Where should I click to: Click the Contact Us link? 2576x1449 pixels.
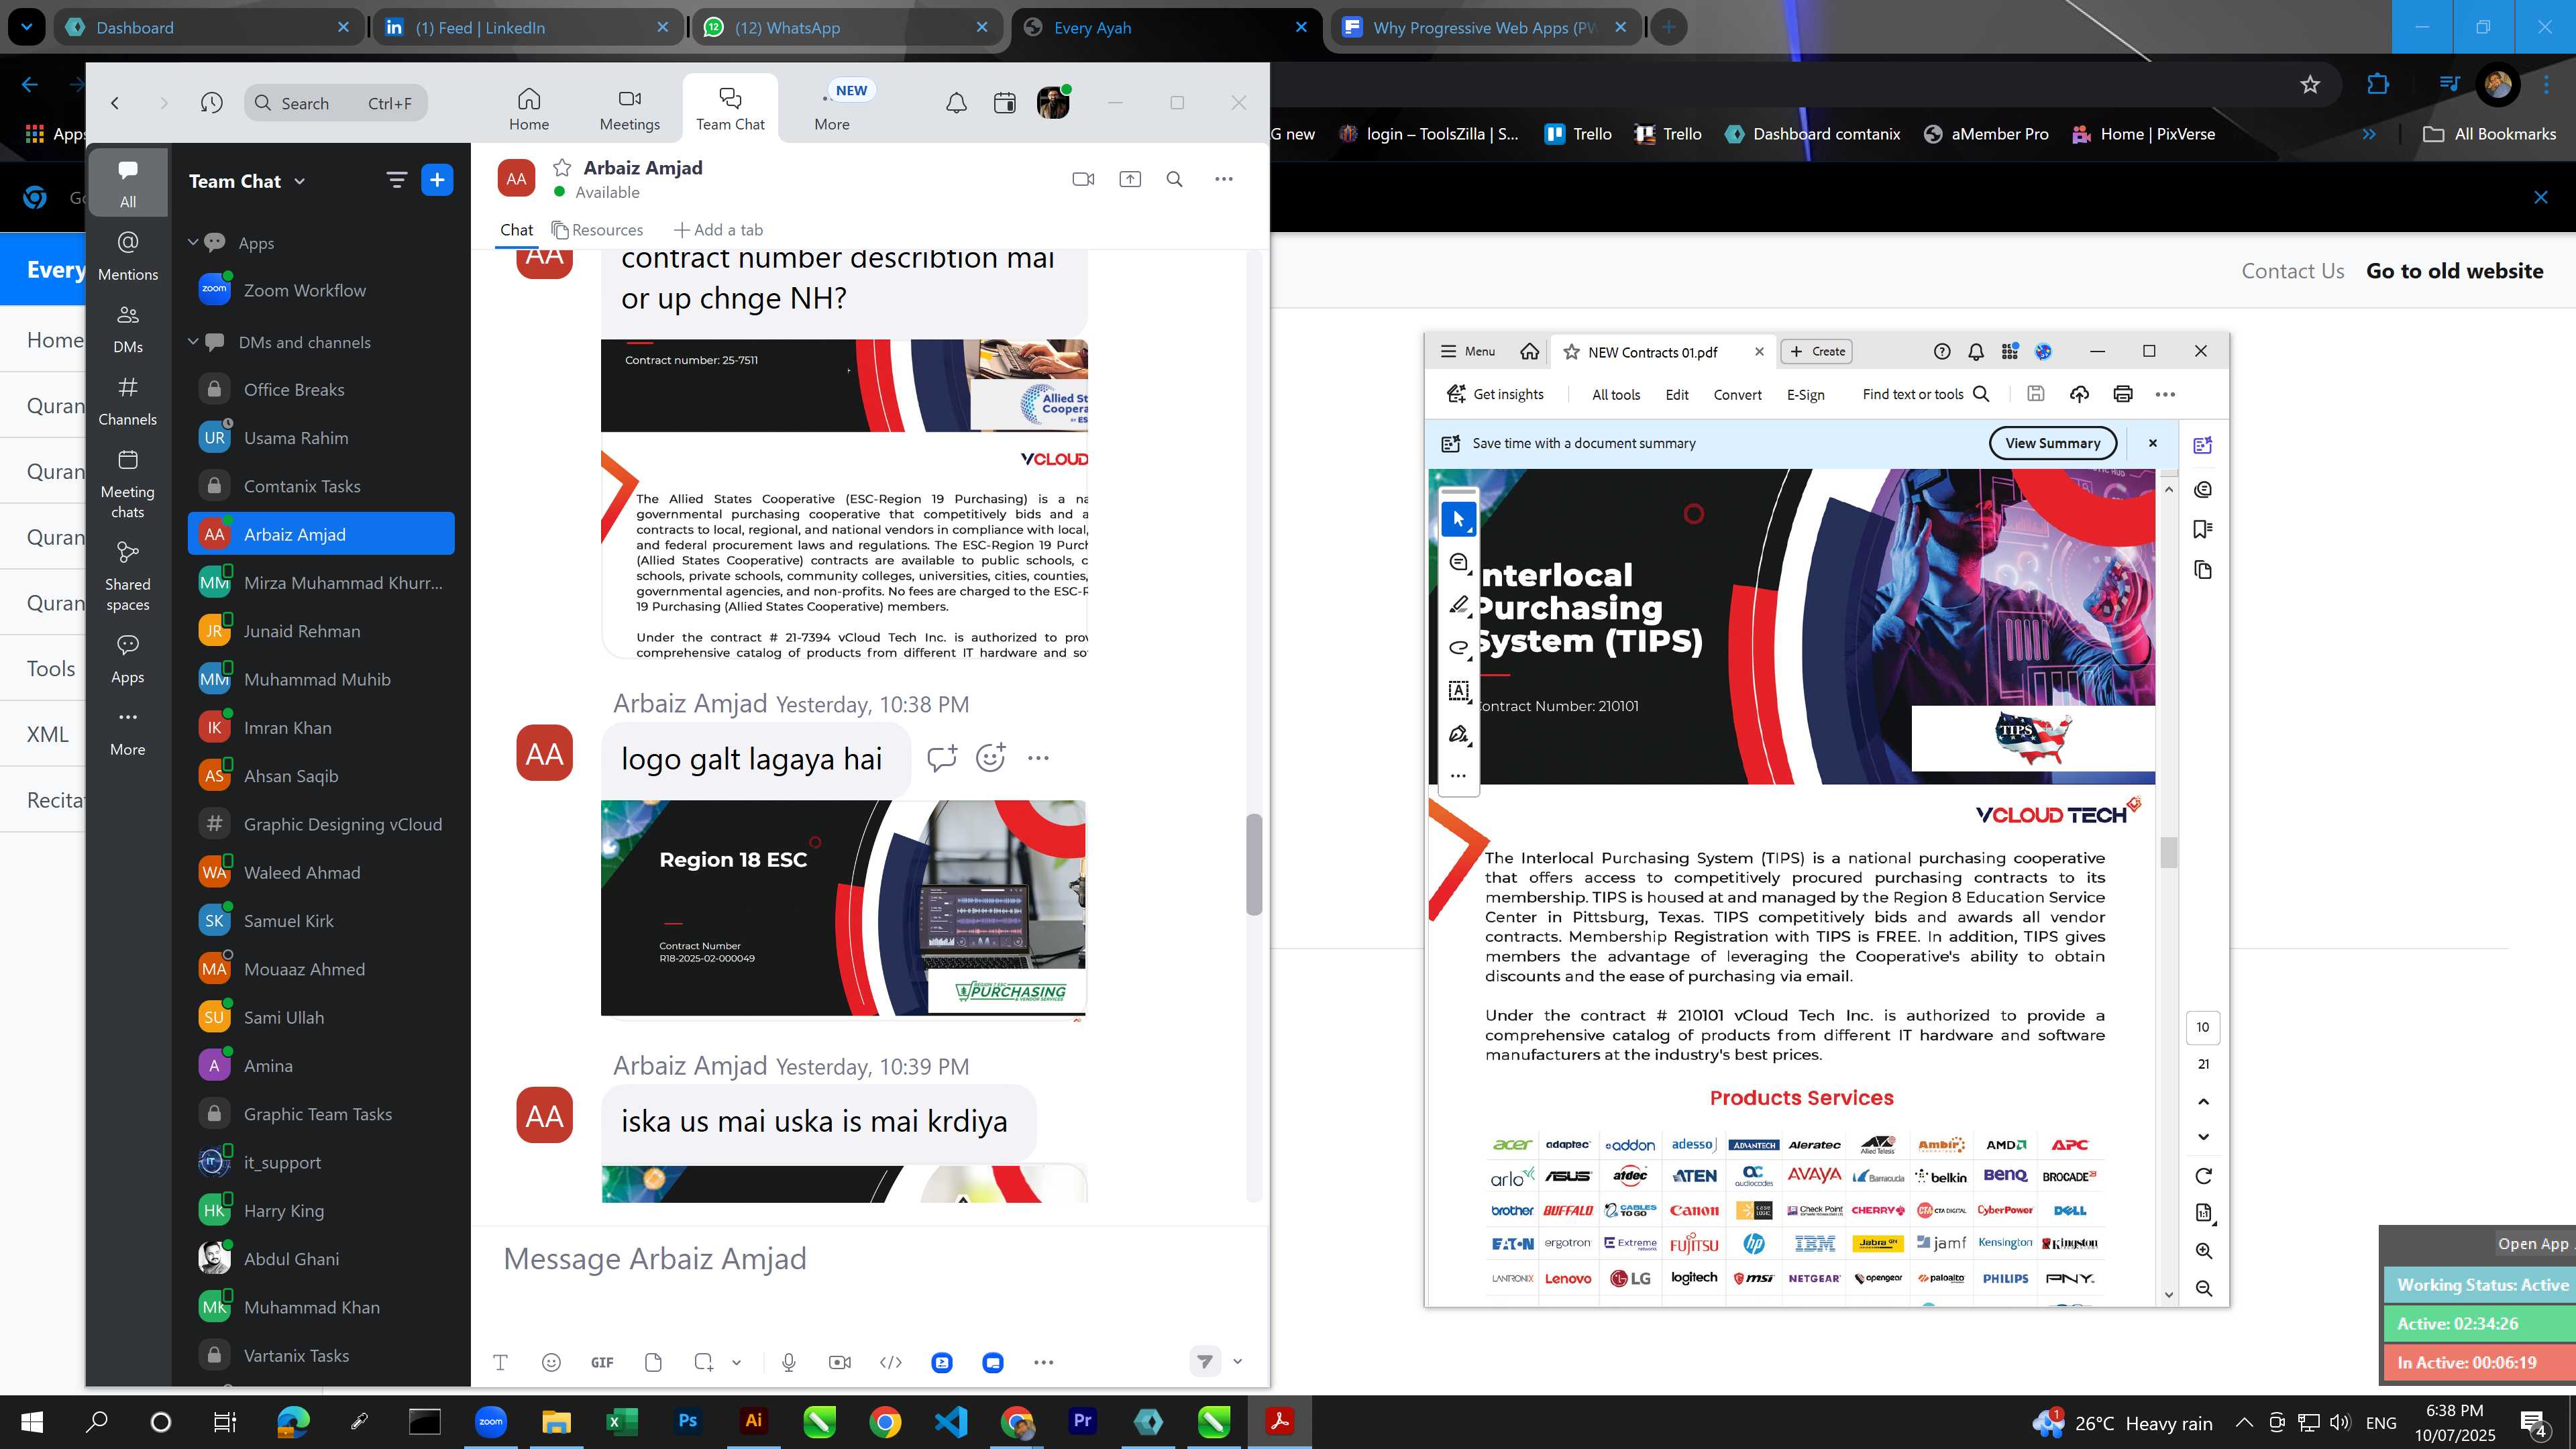(x=2292, y=271)
